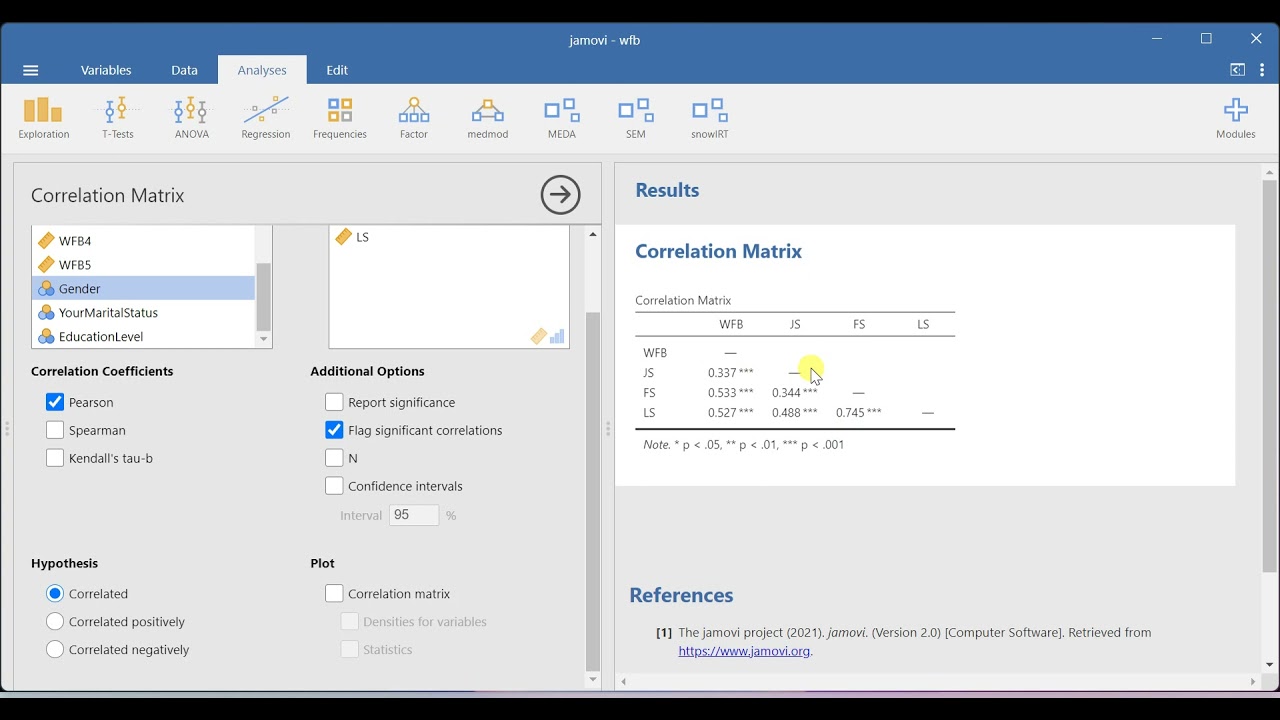The image size is (1280, 720).
Task: Switch to the Variables tab
Action: click(106, 70)
